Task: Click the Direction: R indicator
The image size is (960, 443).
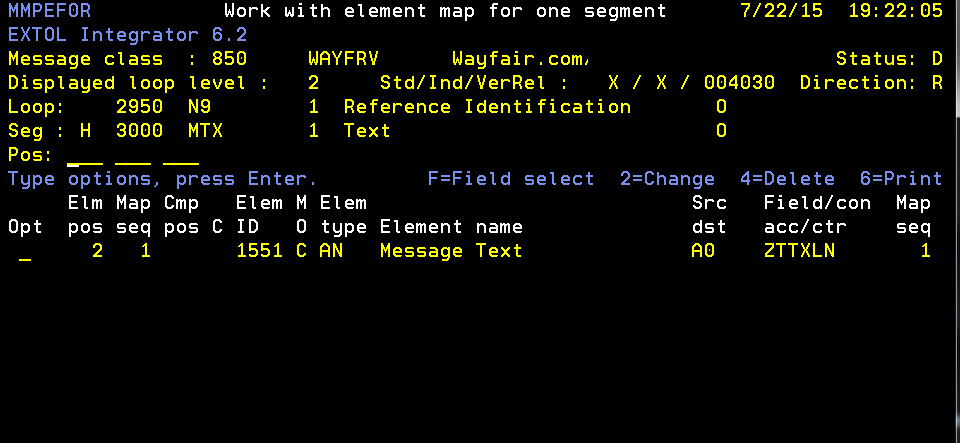Action: tap(871, 83)
